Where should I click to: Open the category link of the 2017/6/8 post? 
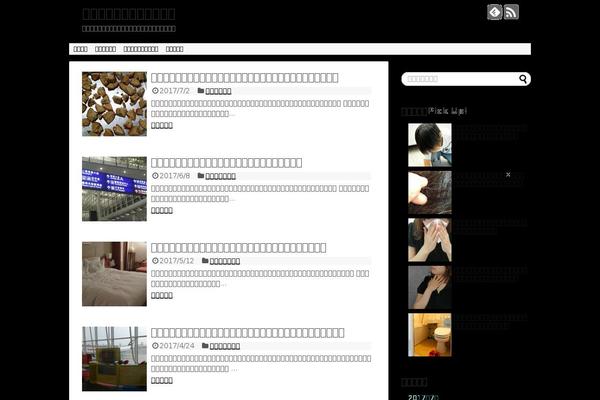[220, 176]
